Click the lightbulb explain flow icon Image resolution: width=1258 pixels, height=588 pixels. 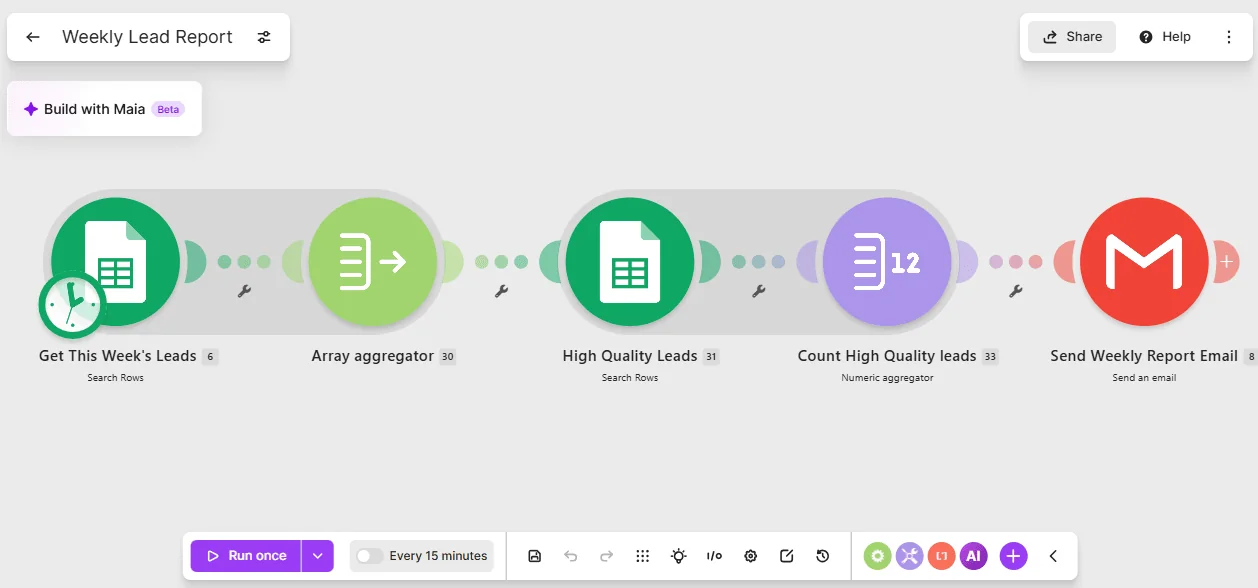point(679,556)
